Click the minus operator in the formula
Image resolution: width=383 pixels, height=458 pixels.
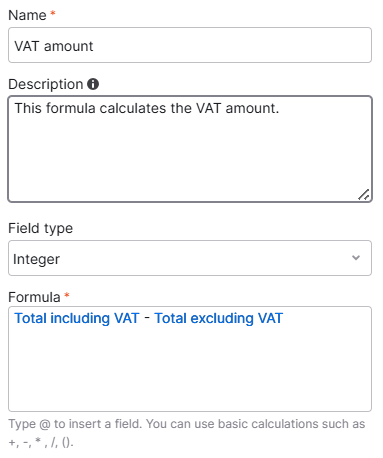coord(147,318)
